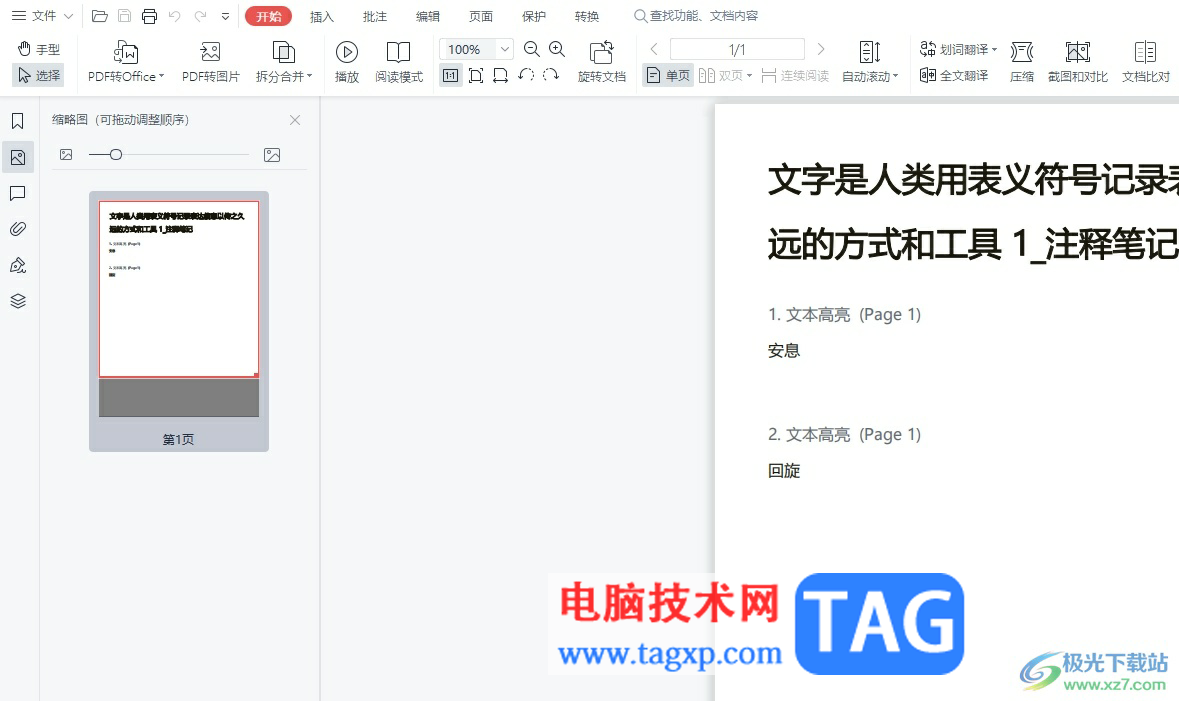Select 双页 double page view
The height and width of the screenshot is (701, 1179).
pos(720,75)
